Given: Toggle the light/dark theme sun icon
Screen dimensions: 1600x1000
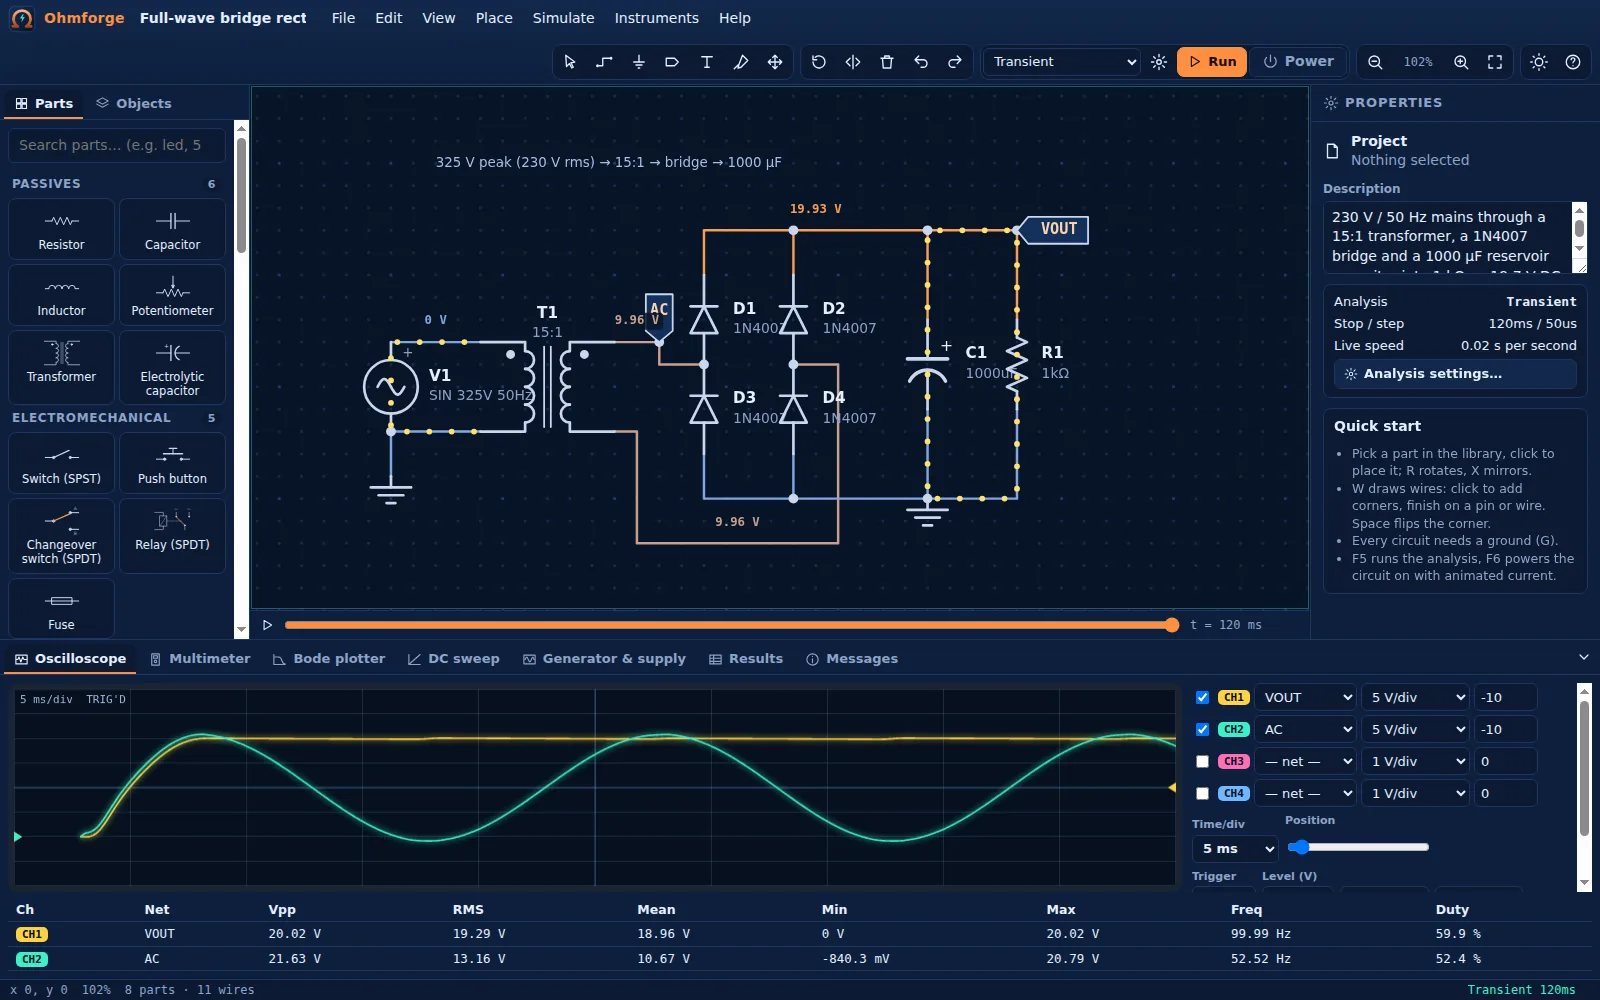Looking at the screenshot, I should (x=1539, y=62).
